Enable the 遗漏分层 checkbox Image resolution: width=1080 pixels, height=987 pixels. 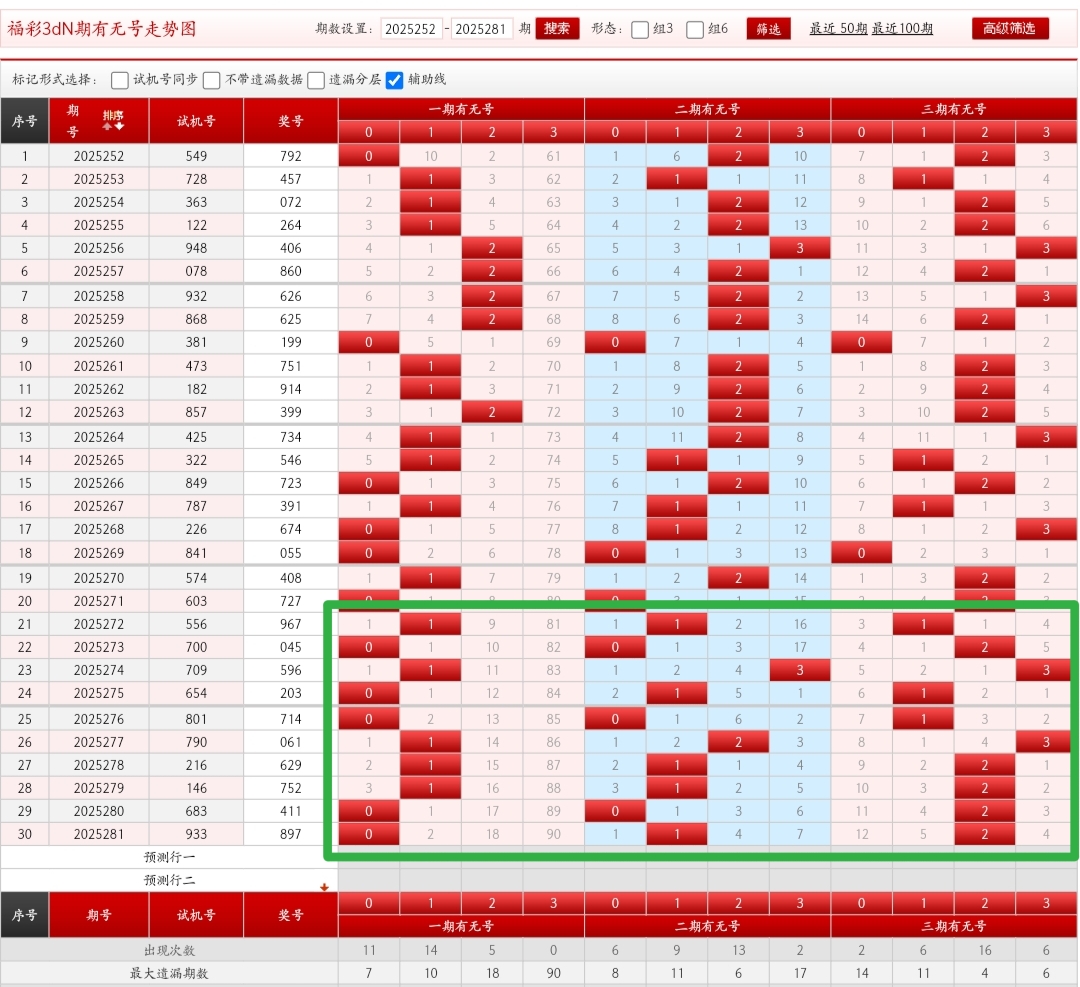point(316,81)
